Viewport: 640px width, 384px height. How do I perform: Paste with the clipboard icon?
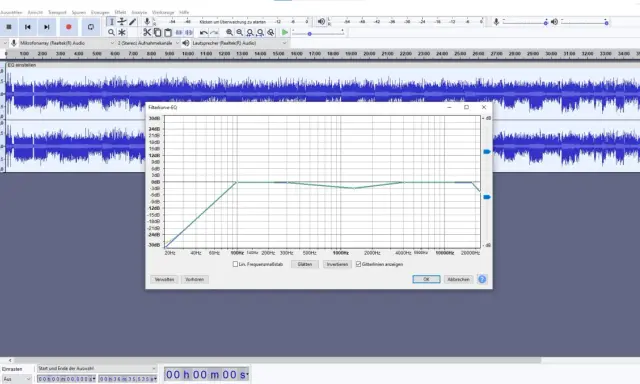coord(168,32)
